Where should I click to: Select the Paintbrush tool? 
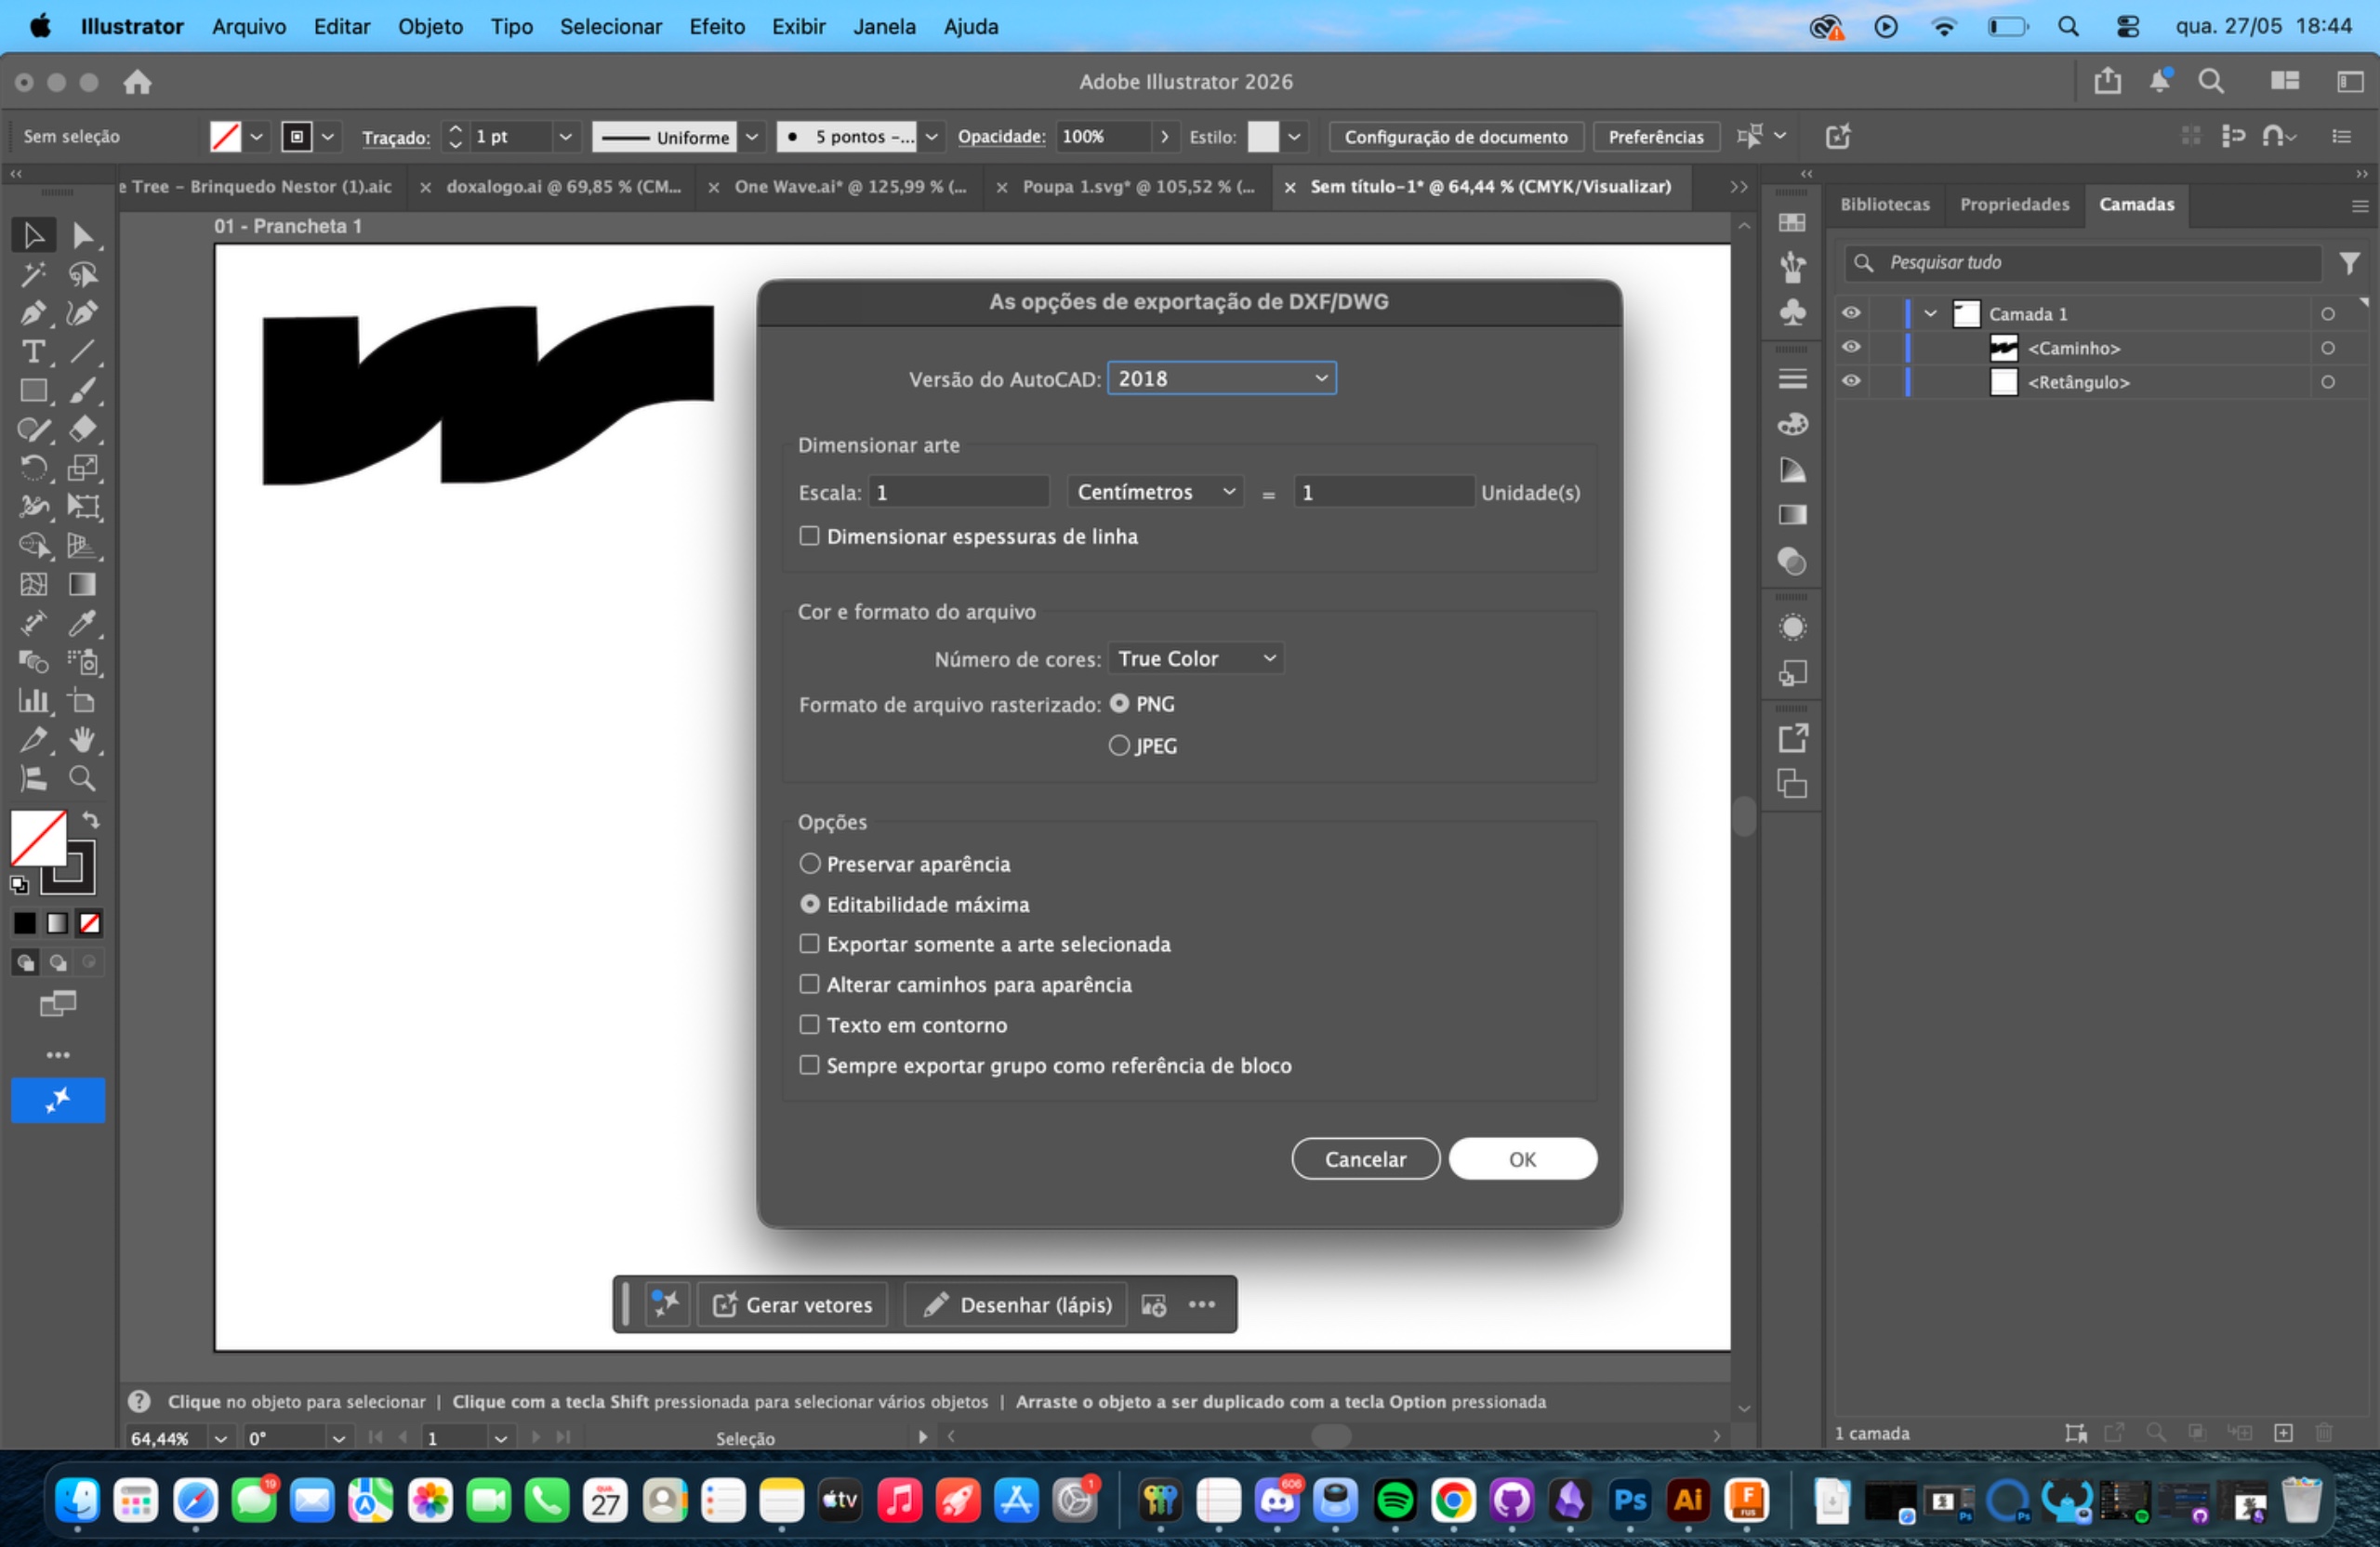tap(83, 391)
